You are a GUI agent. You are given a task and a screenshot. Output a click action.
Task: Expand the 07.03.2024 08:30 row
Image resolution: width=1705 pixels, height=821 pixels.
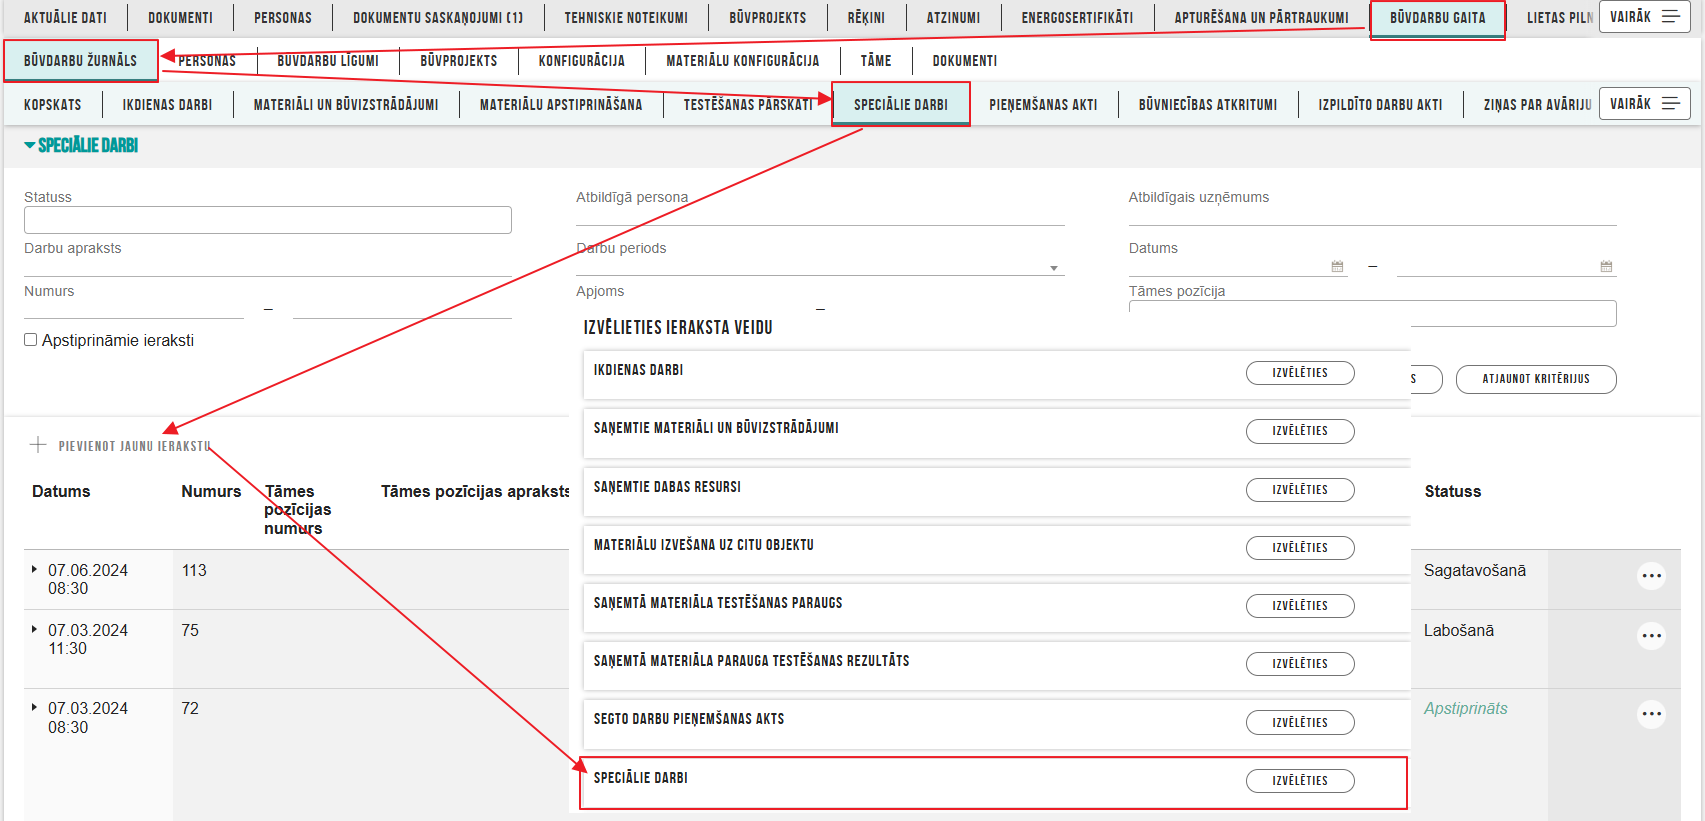[x=34, y=707]
